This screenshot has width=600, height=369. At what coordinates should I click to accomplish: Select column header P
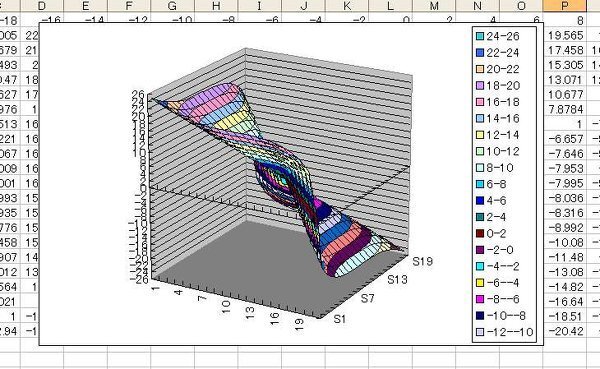(x=564, y=5)
